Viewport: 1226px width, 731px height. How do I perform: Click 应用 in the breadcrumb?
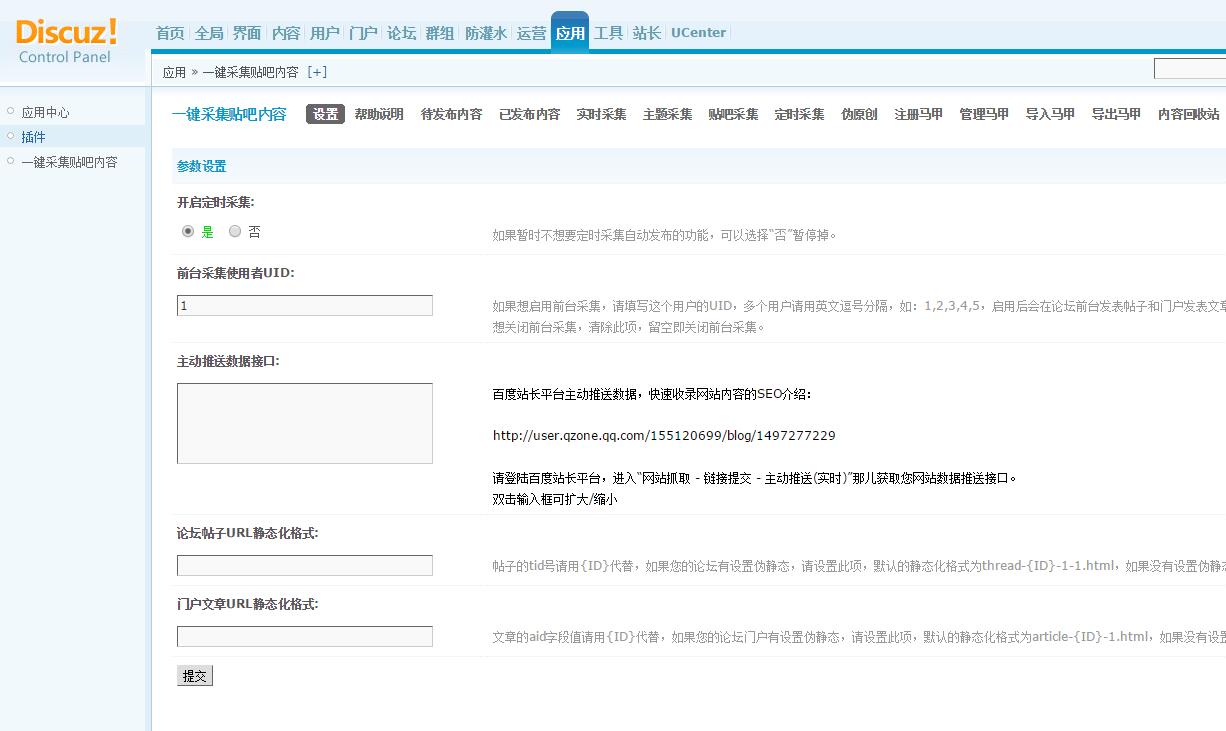[x=174, y=72]
